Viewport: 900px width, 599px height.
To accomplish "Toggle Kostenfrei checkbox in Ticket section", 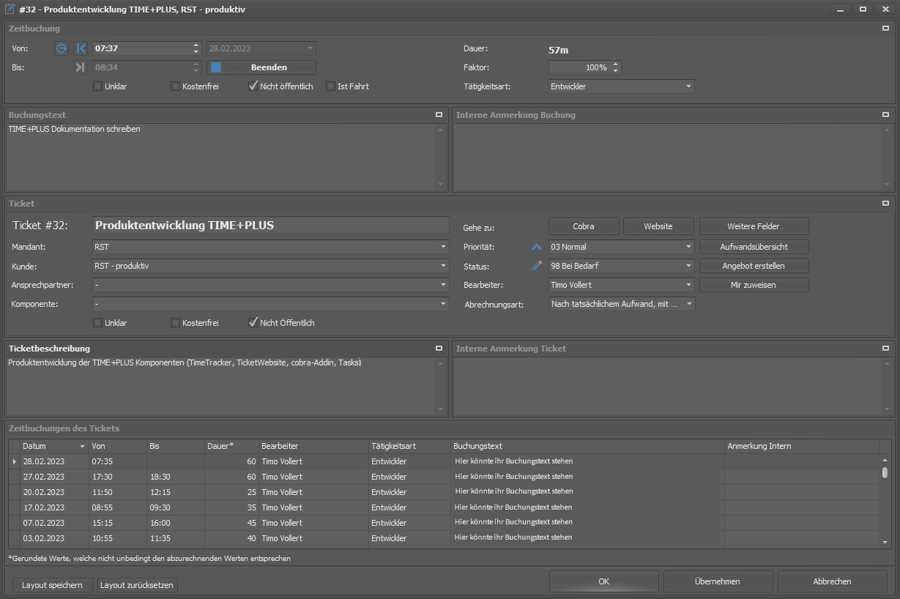I will pos(175,322).
